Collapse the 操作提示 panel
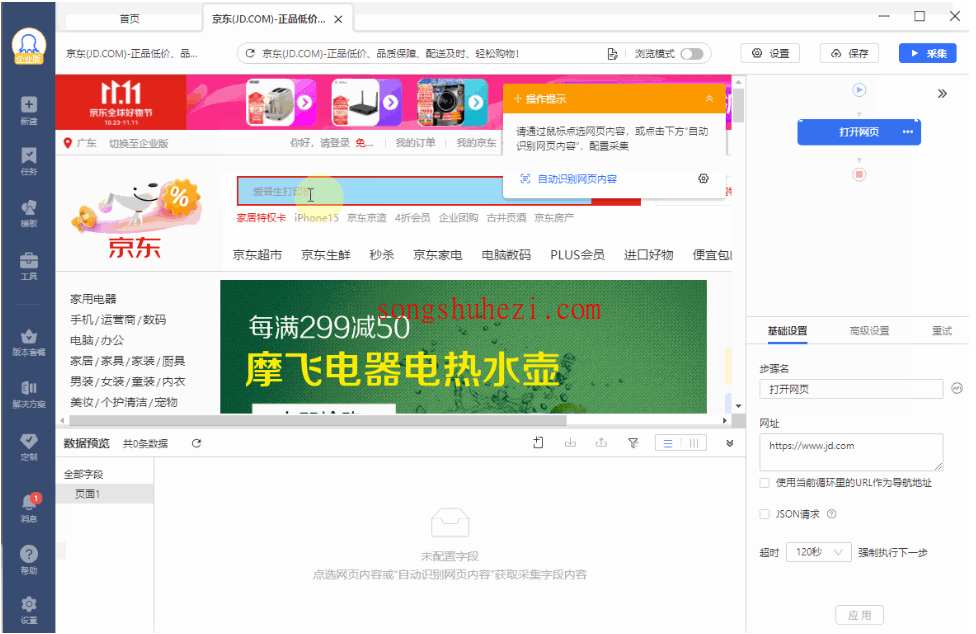This screenshot has height=634, width=976. [x=709, y=99]
